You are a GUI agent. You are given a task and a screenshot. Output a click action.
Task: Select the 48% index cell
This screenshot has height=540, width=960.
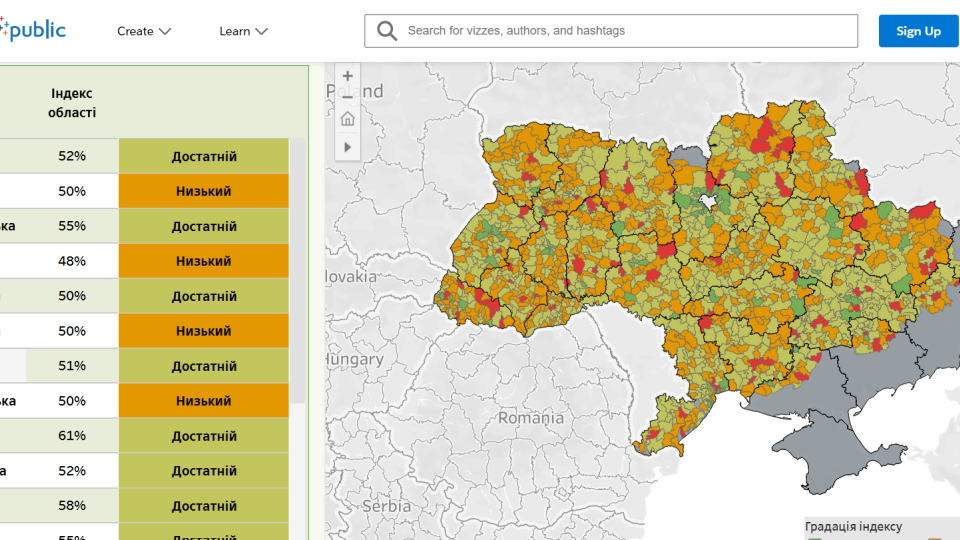click(x=72, y=261)
